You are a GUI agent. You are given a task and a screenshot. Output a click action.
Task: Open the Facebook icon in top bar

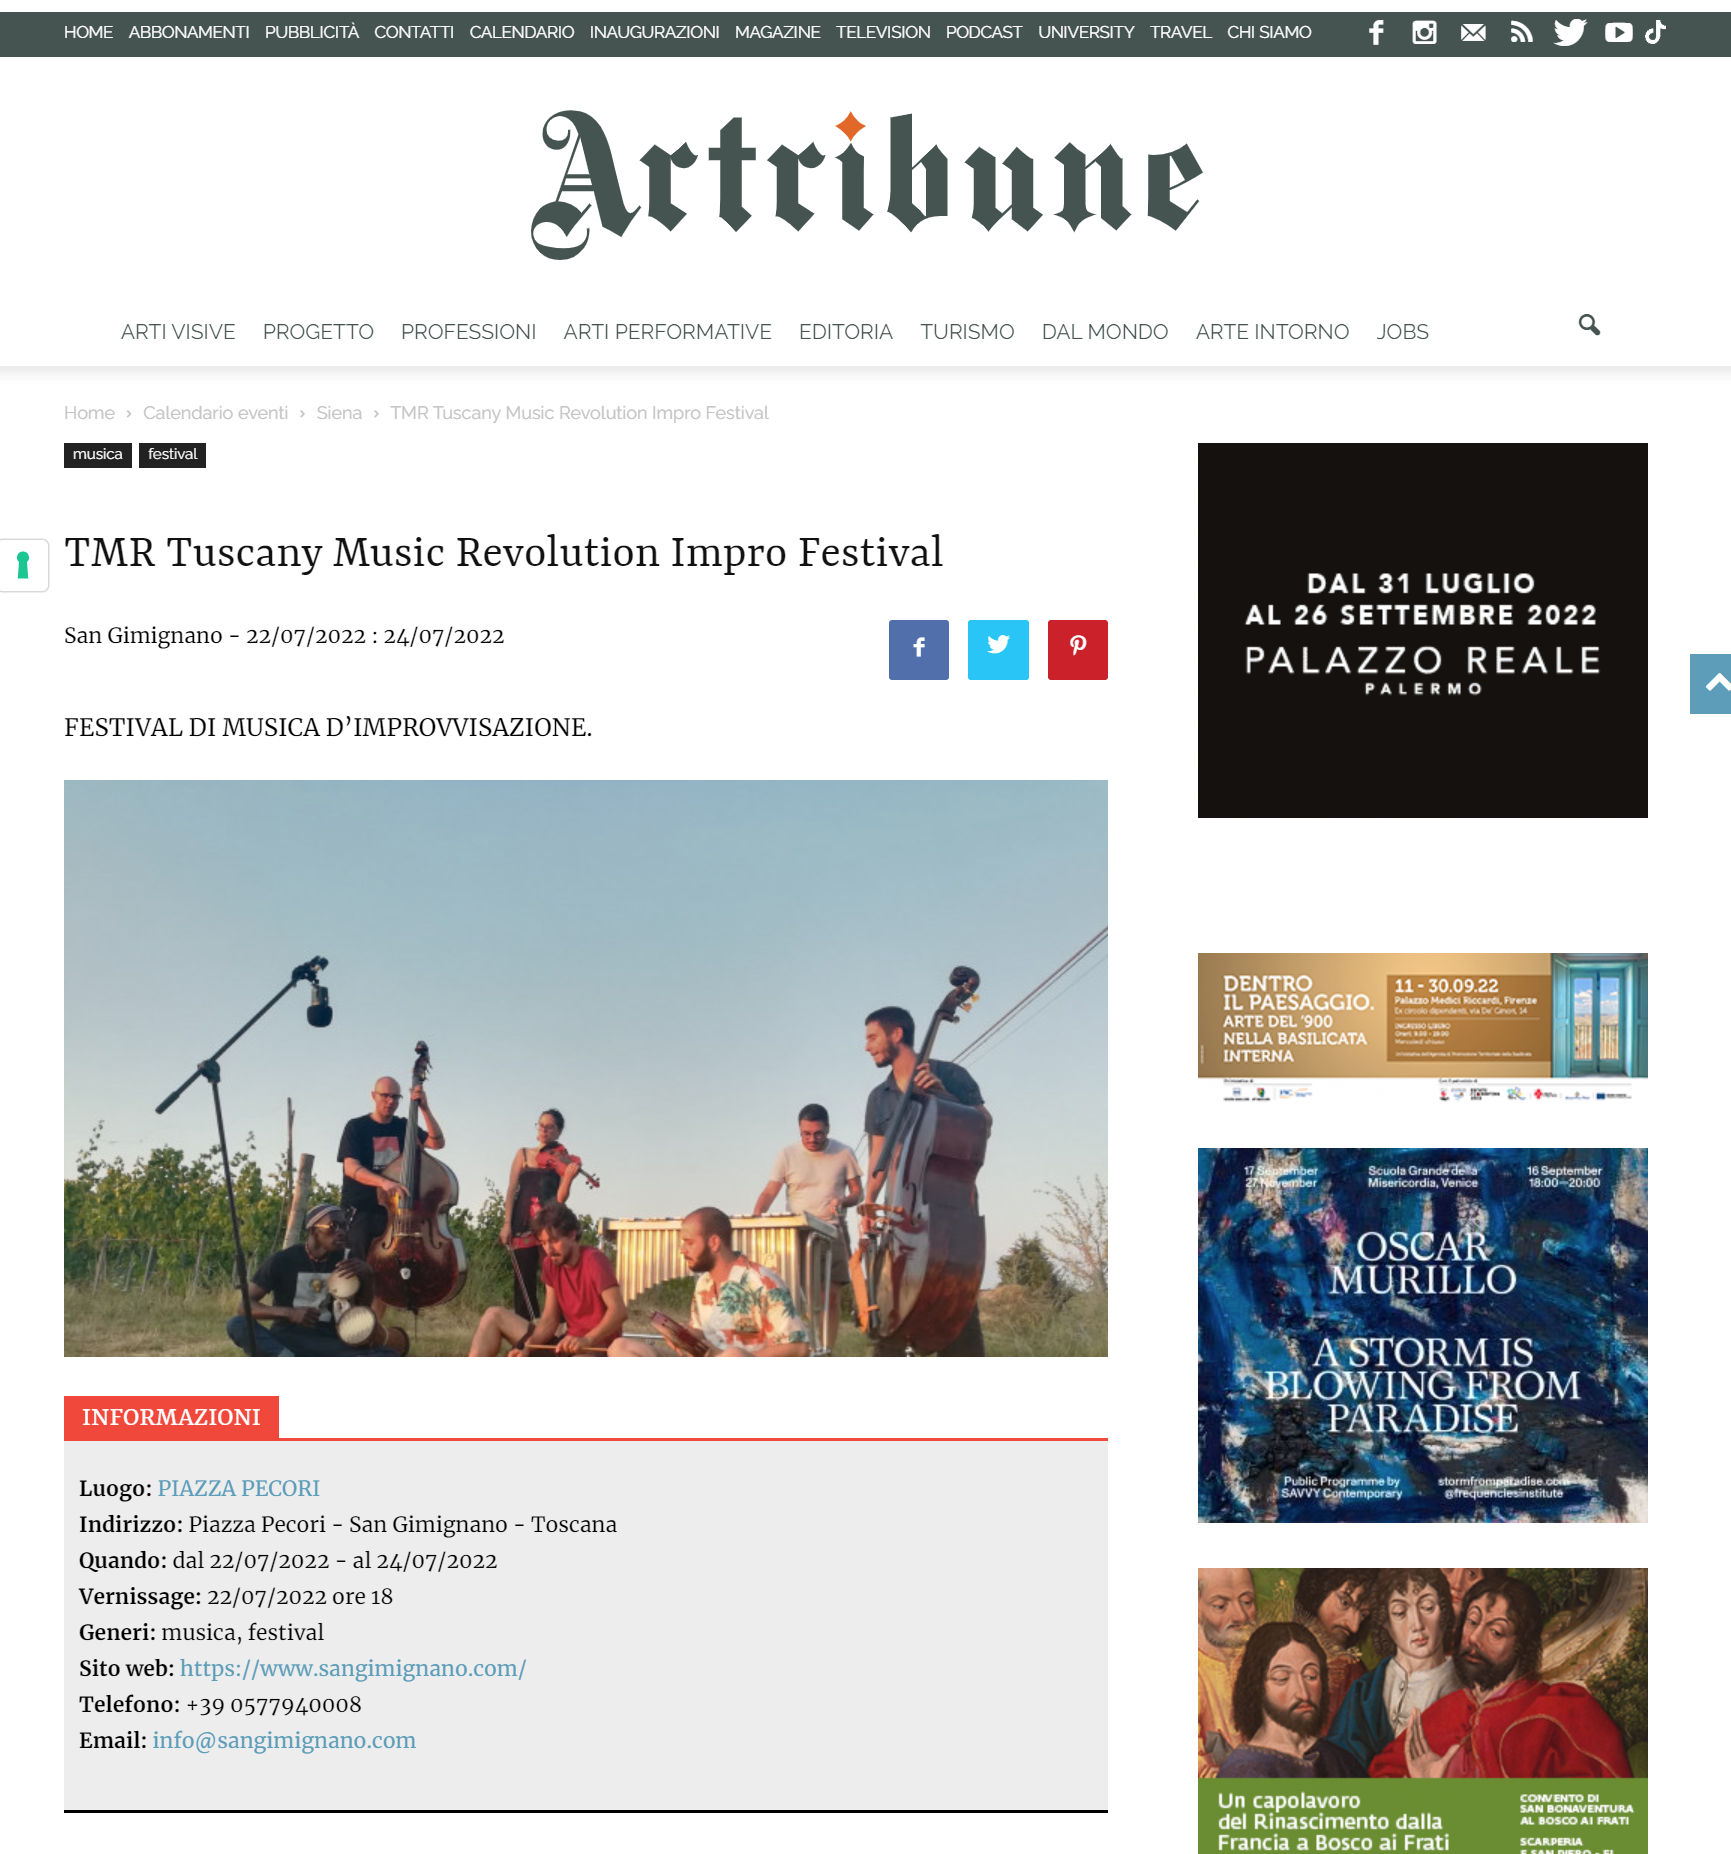click(1376, 33)
